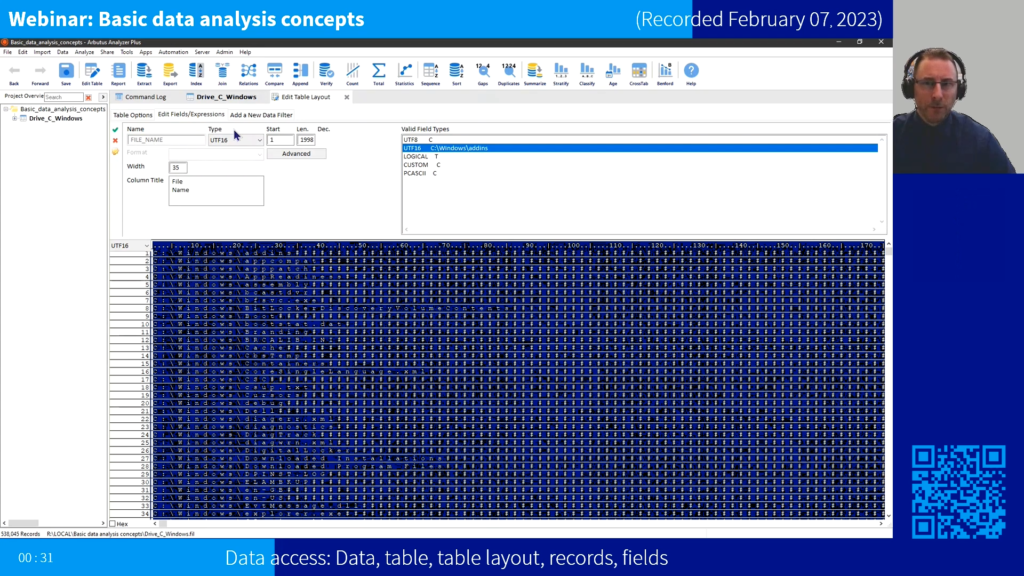The width and height of the screenshot is (1024, 576).
Task: Select the Append command icon
Action: click(x=300, y=74)
